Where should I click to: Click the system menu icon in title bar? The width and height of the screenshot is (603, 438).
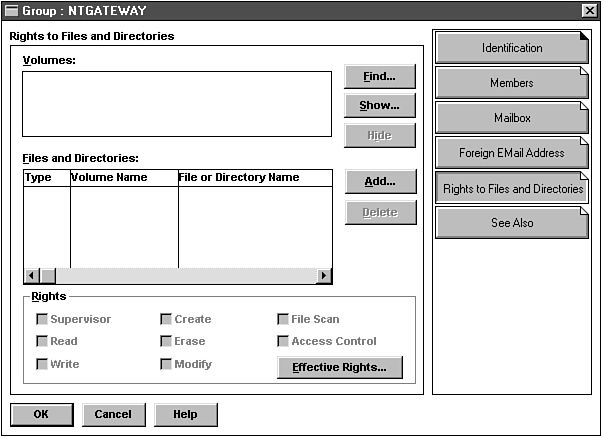point(11,9)
